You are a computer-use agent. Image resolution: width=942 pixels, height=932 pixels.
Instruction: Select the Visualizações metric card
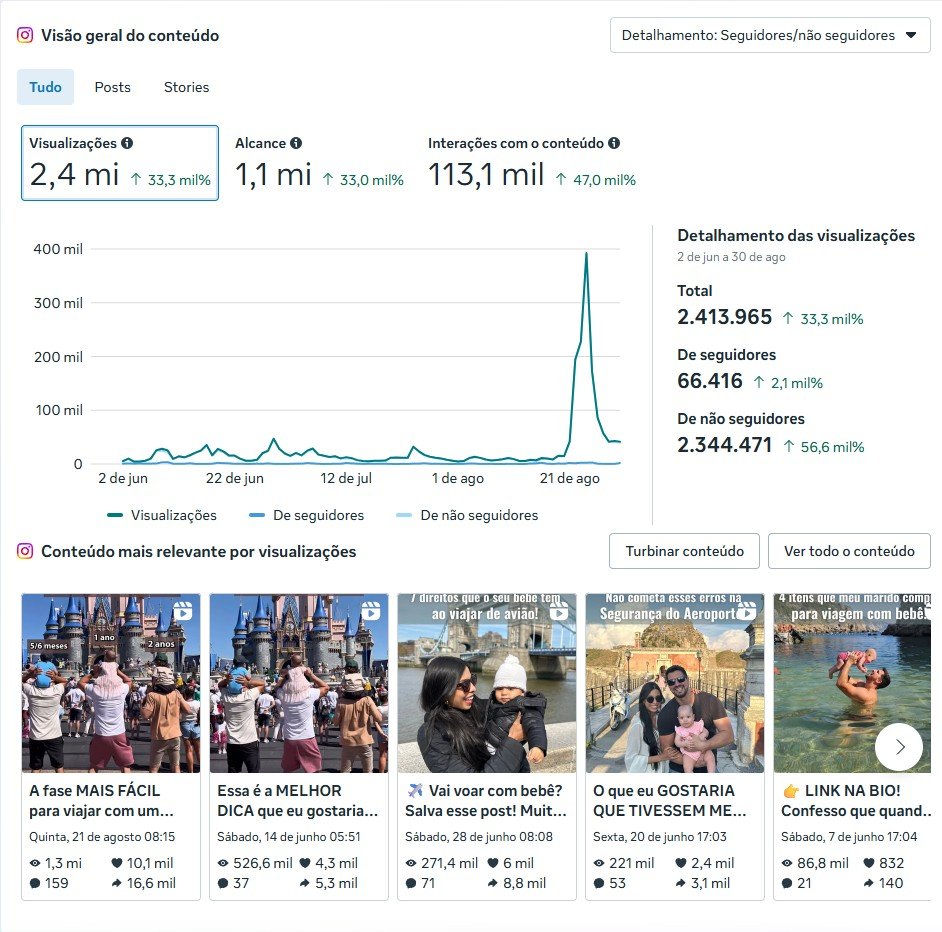coord(120,163)
